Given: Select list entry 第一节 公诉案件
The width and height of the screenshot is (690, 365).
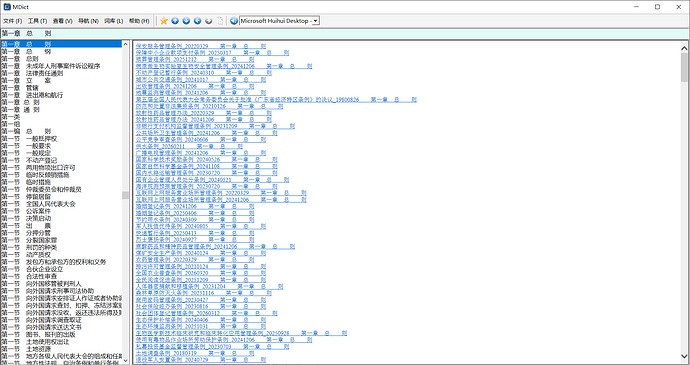Looking at the screenshot, I should click(x=61, y=211).
